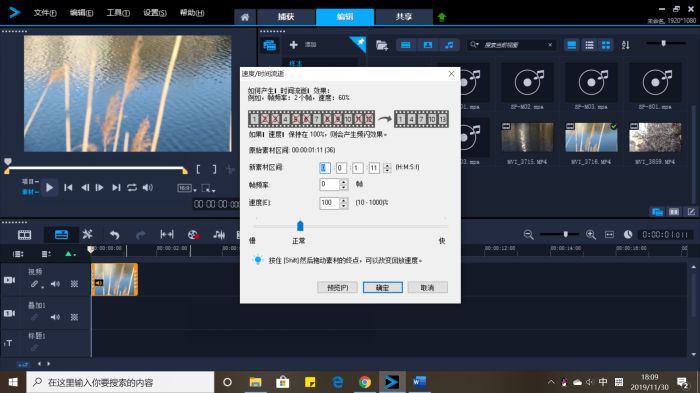Step to next frame in preview
The image size is (700, 393).
click(x=100, y=188)
